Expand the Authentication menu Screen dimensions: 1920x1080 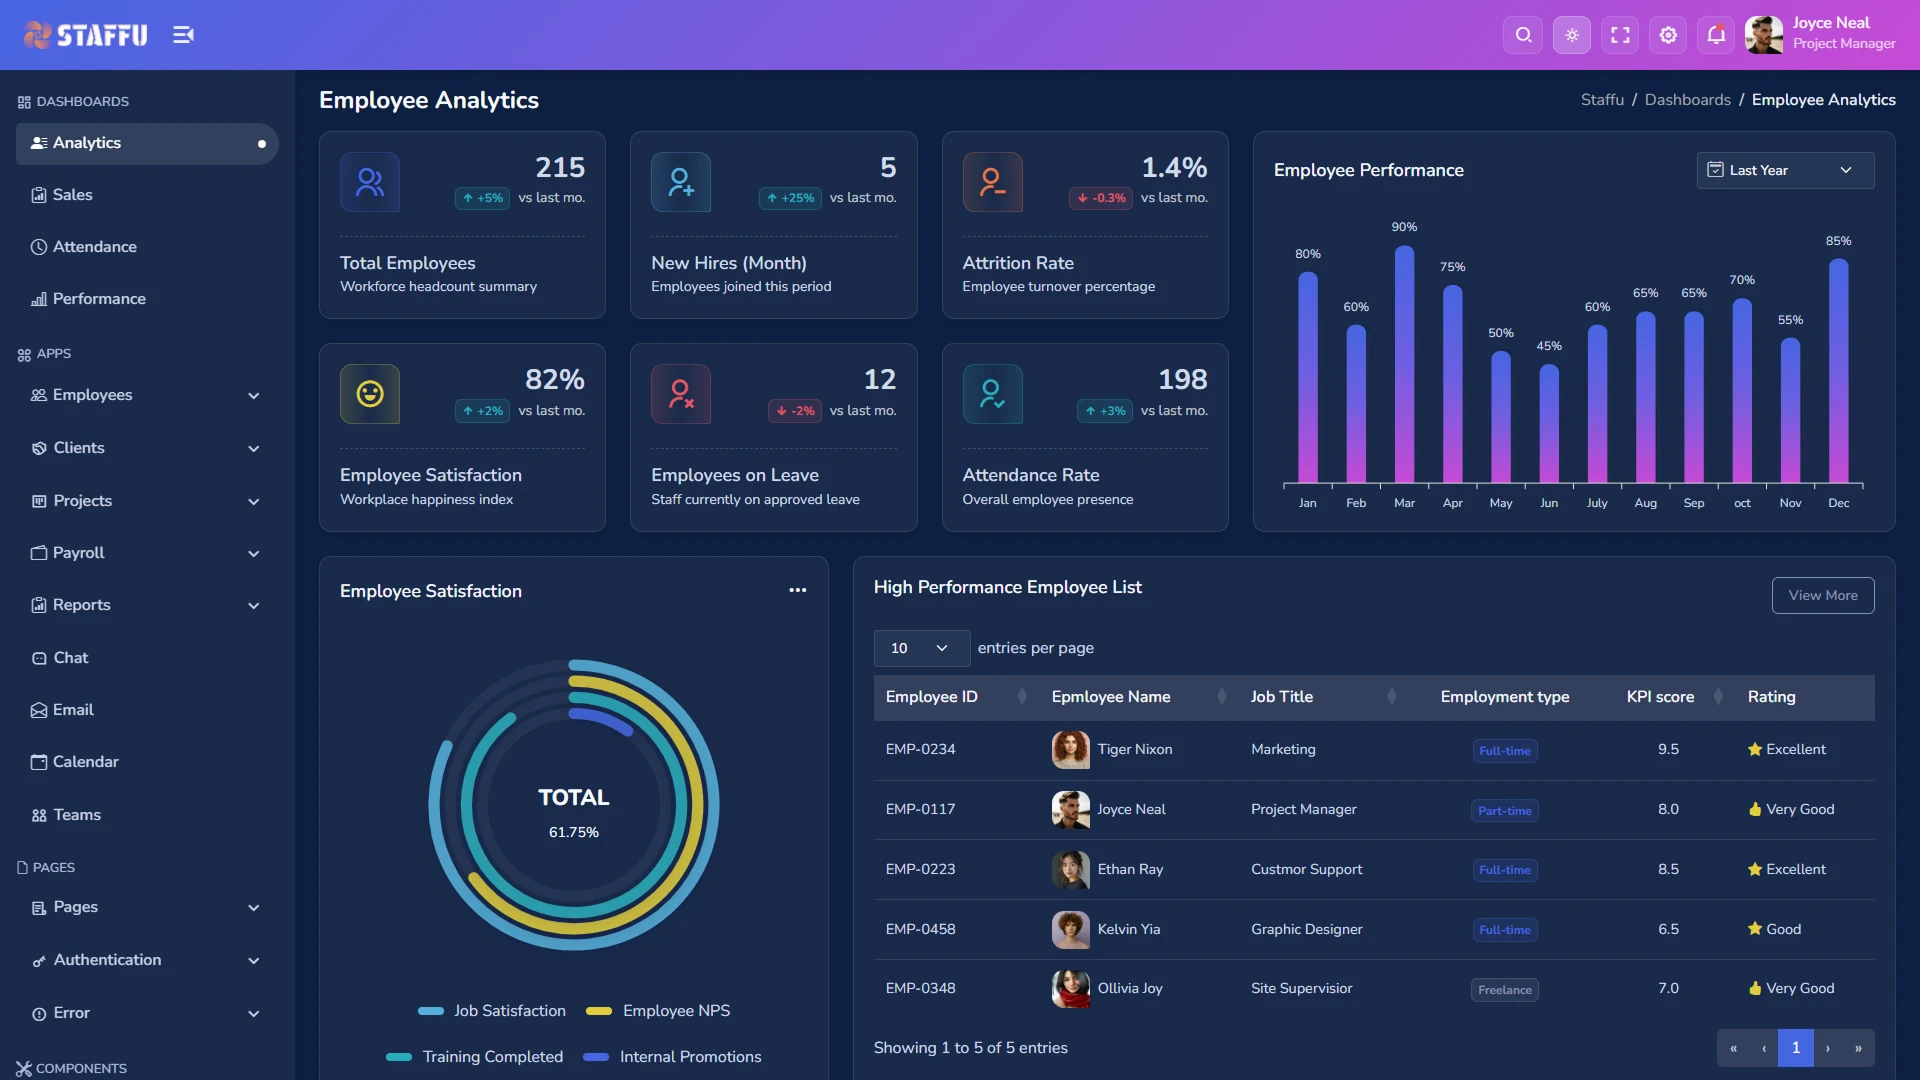click(x=147, y=960)
